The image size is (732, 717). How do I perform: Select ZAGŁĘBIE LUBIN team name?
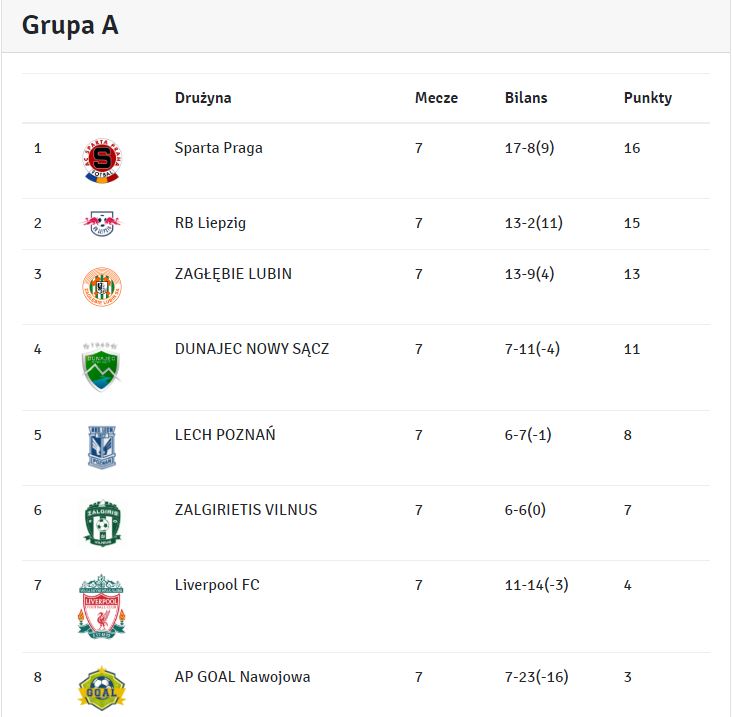click(233, 273)
